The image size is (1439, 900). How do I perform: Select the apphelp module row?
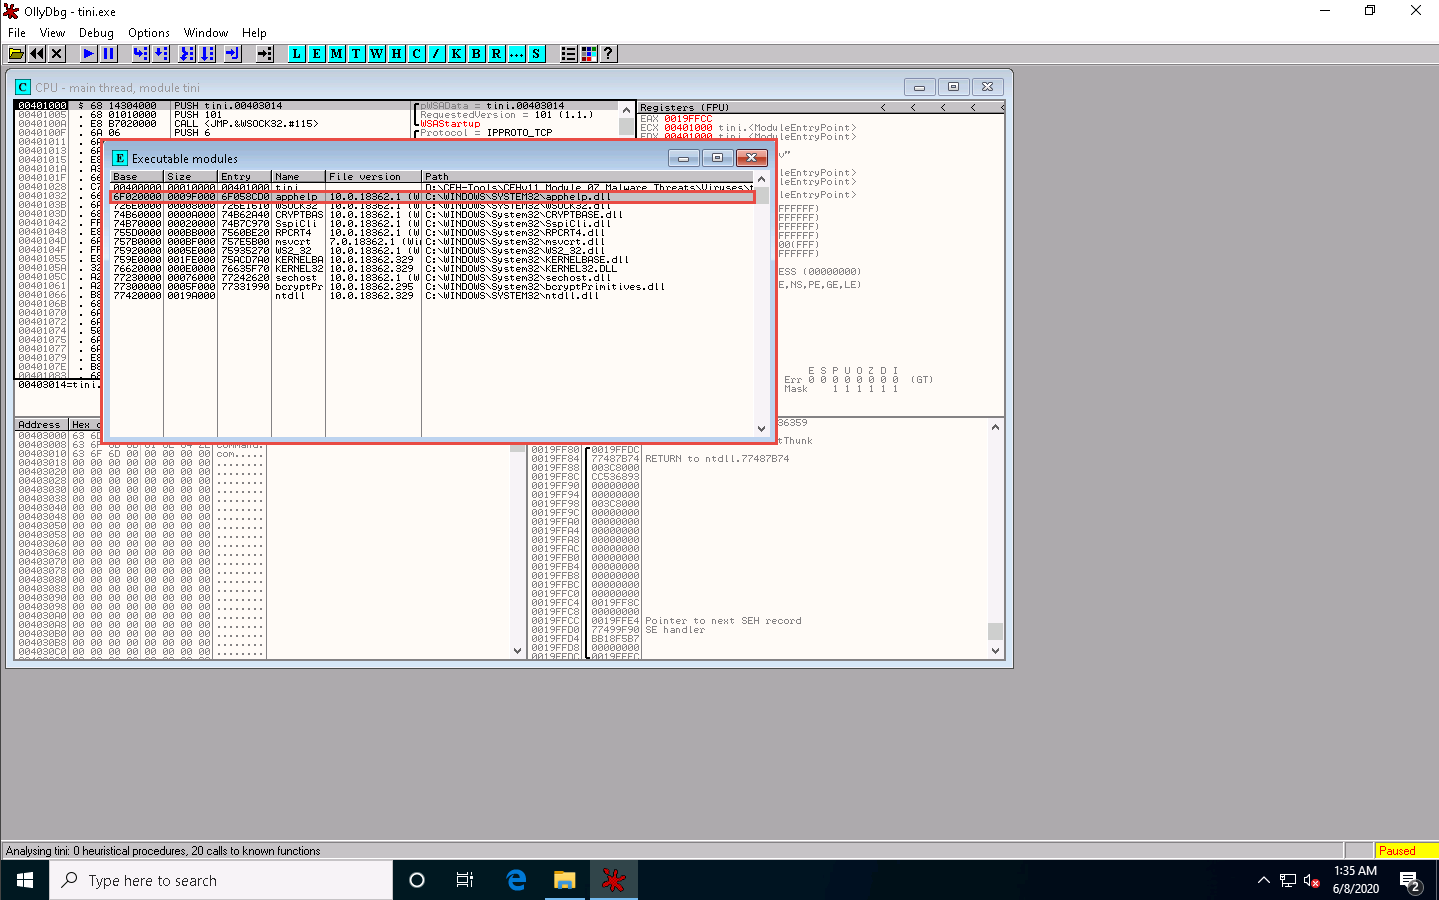[432, 197]
